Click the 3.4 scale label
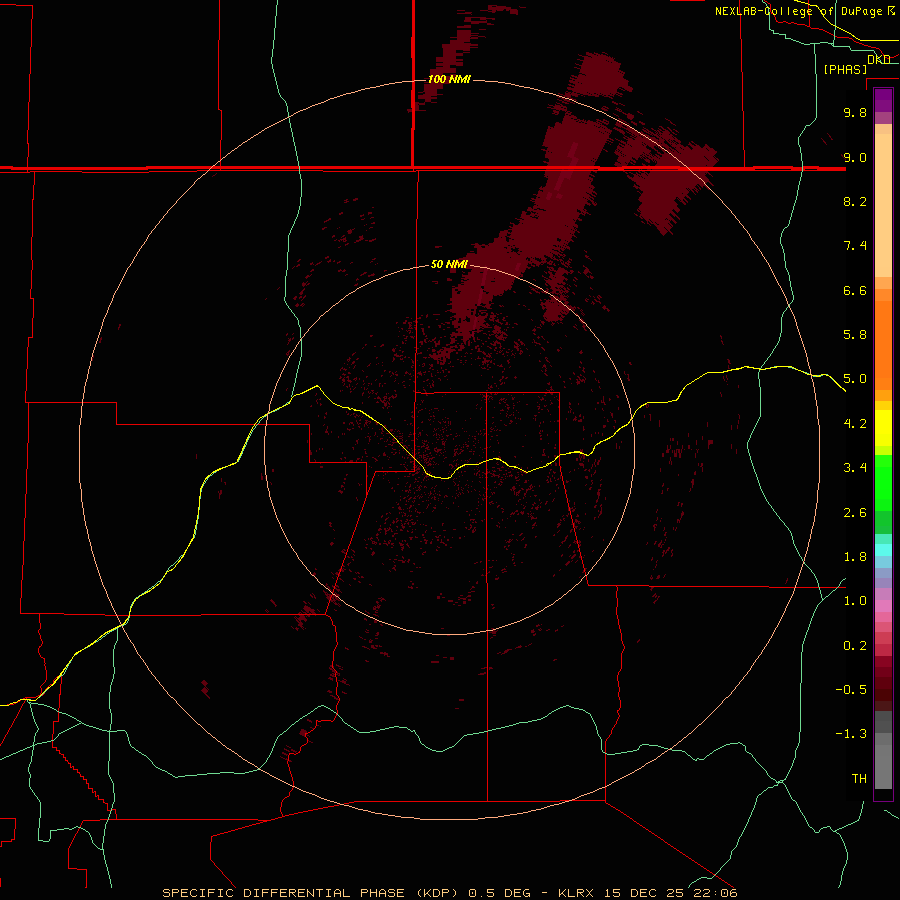The image size is (900, 900). click(855, 468)
